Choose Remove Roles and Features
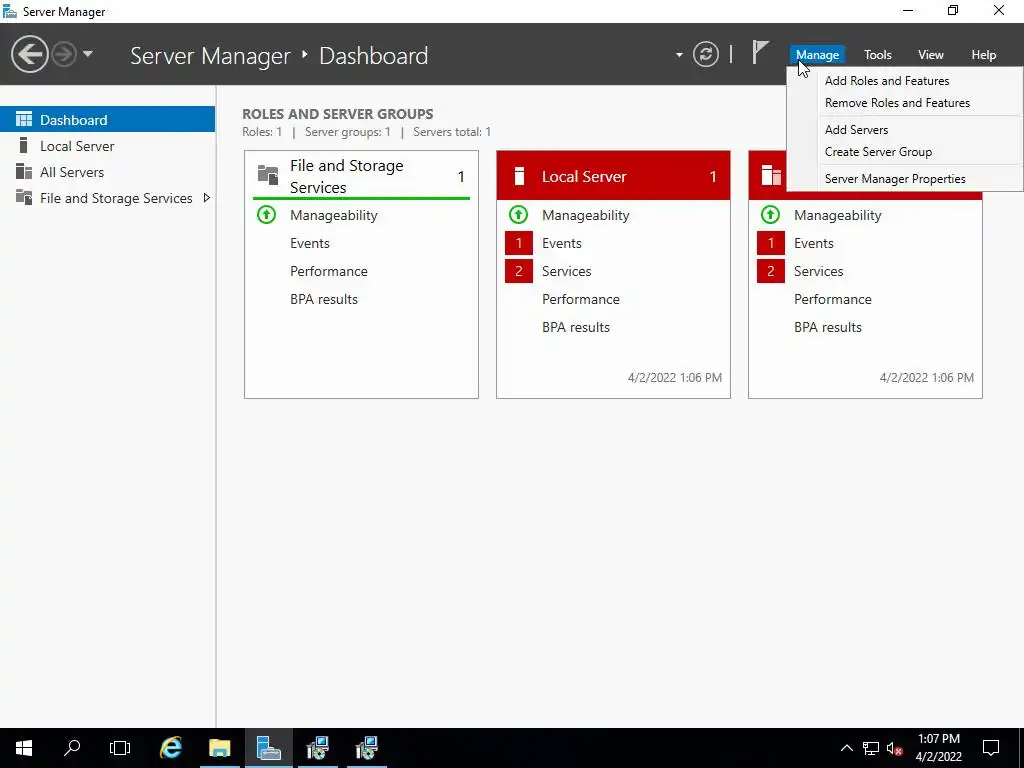The height and width of the screenshot is (768, 1024). point(897,103)
